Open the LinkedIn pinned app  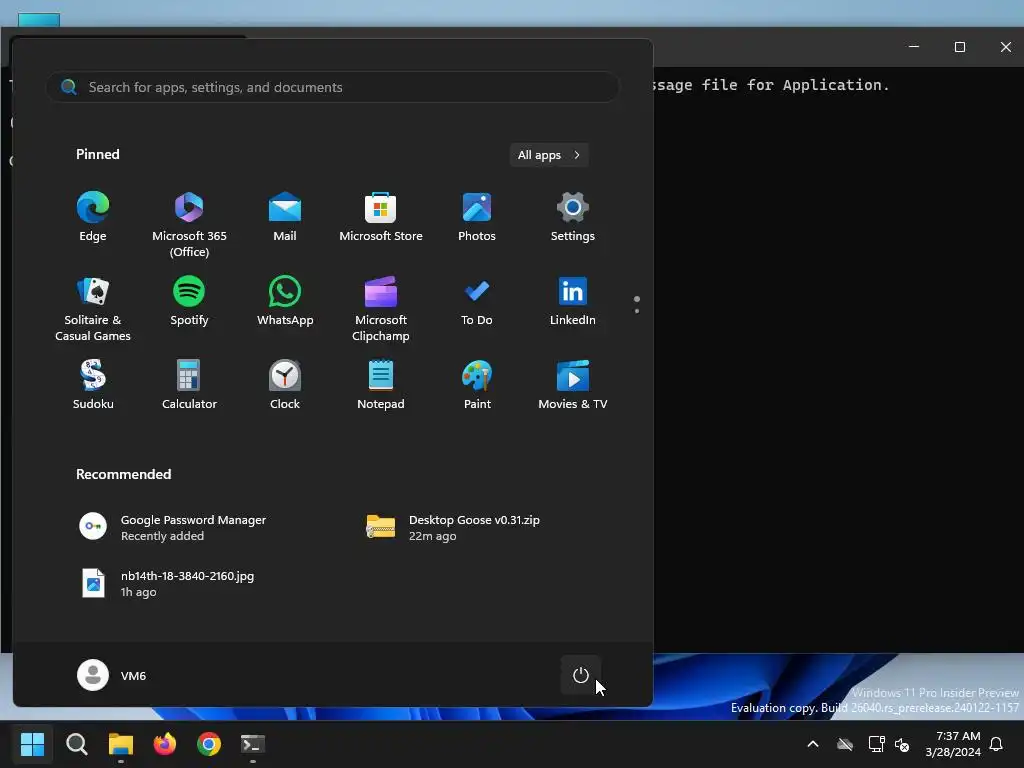click(x=573, y=302)
